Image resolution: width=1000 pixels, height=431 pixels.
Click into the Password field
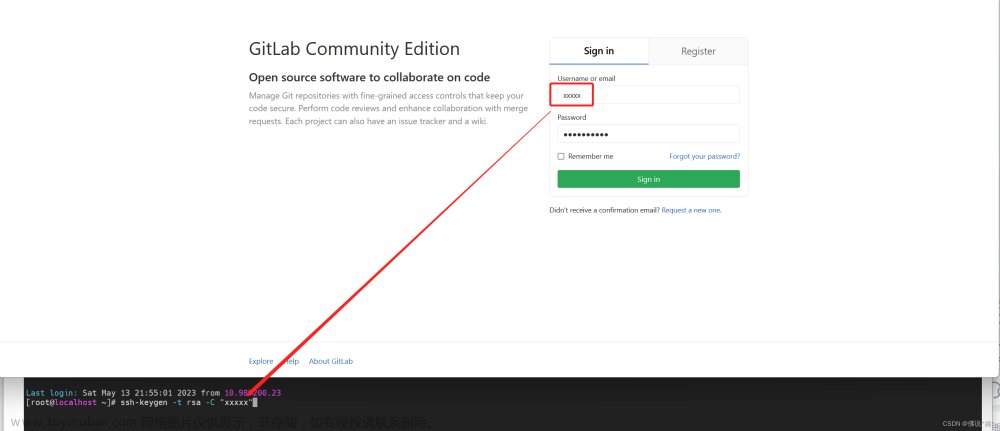648,134
